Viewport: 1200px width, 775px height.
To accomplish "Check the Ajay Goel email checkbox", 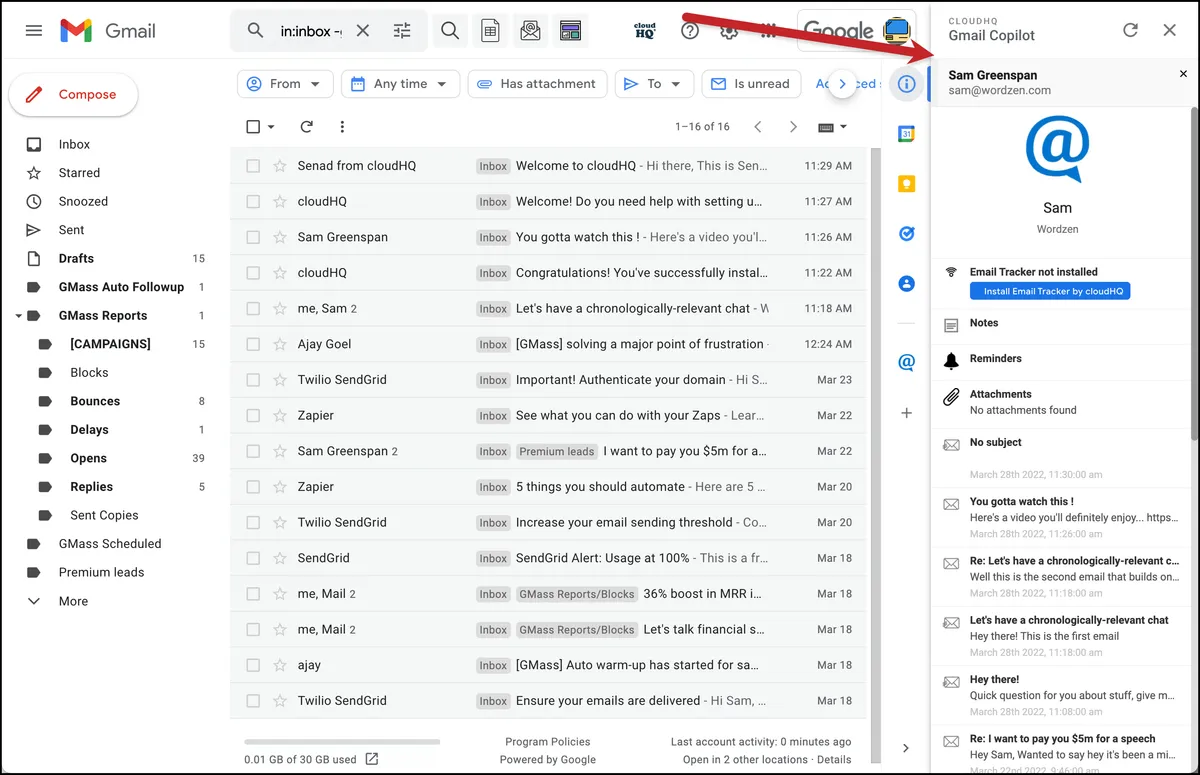I will pyautogui.click(x=253, y=344).
